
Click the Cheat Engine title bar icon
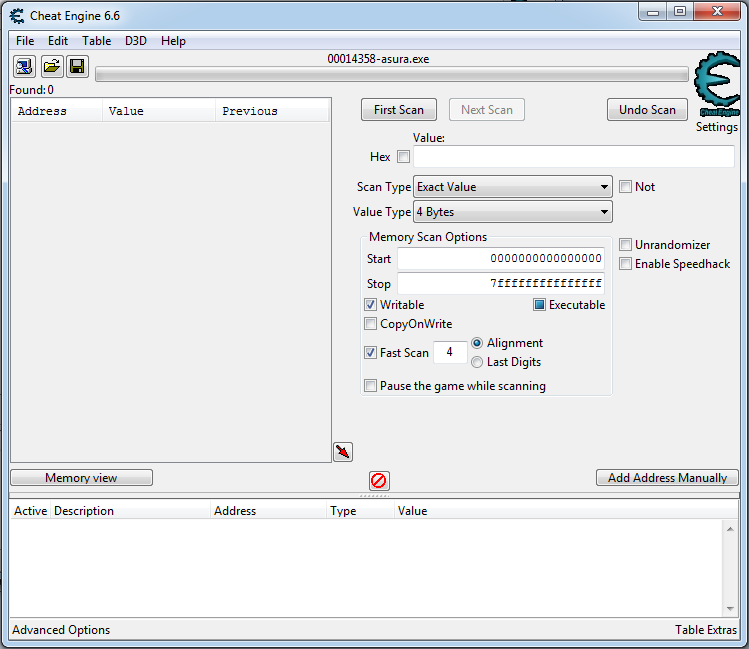17,16
